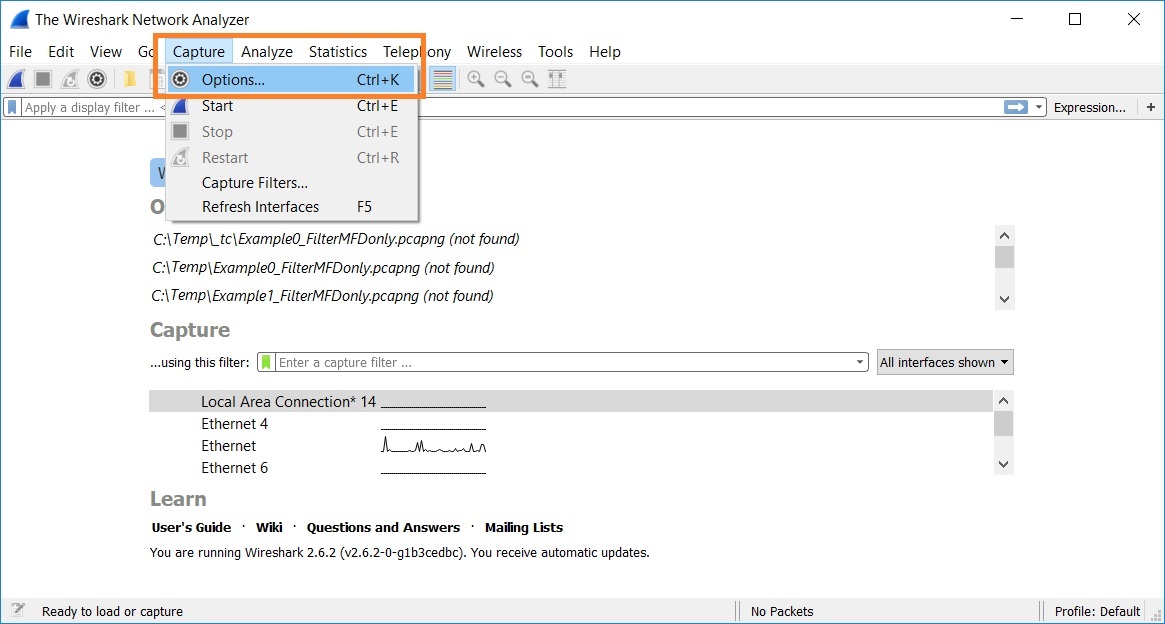Viewport: 1165px width, 624px height.
Task: Click the capture options gear toolbar icon
Action: click(97, 79)
